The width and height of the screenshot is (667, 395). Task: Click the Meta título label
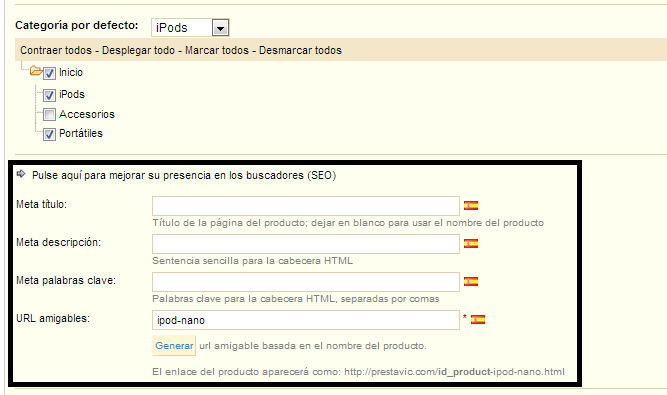click(42, 205)
